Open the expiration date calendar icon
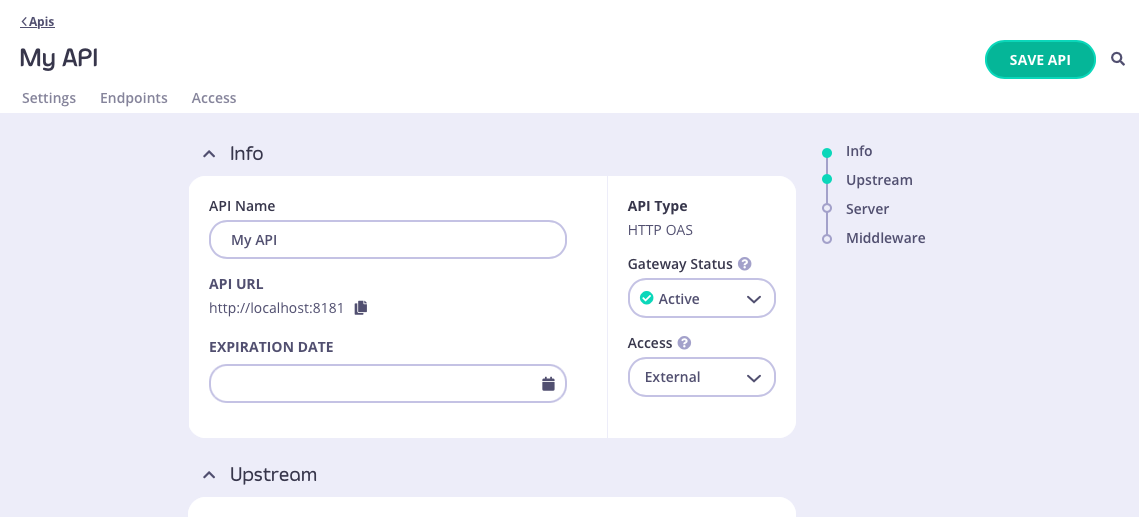 pyautogui.click(x=548, y=384)
